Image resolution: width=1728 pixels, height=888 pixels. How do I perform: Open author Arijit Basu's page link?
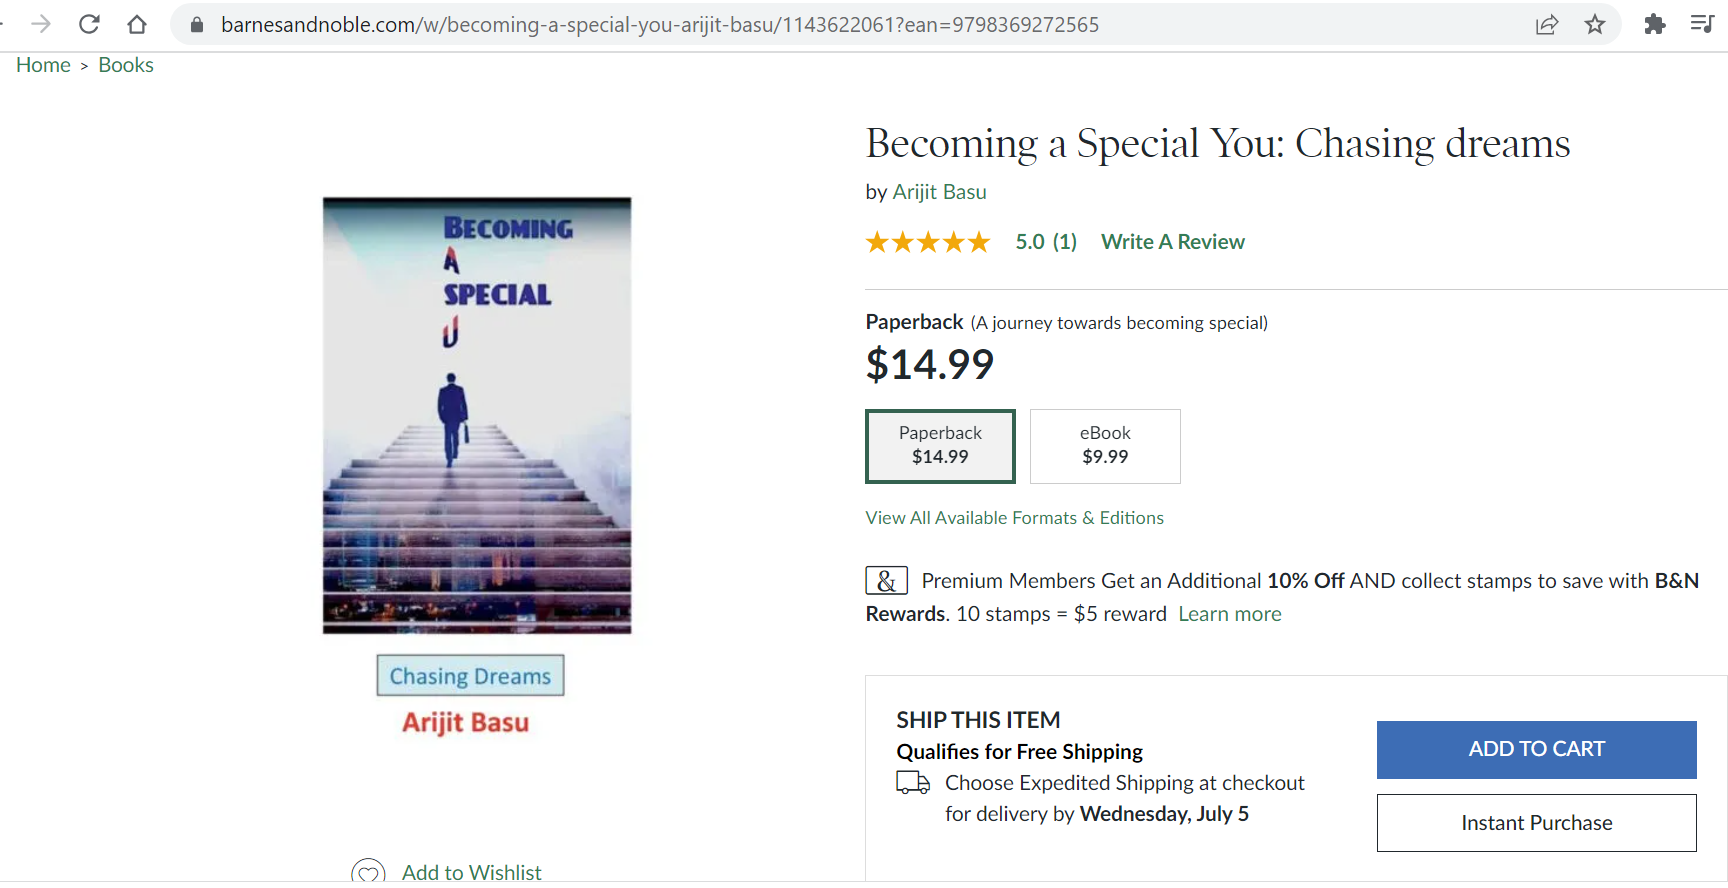(939, 192)
